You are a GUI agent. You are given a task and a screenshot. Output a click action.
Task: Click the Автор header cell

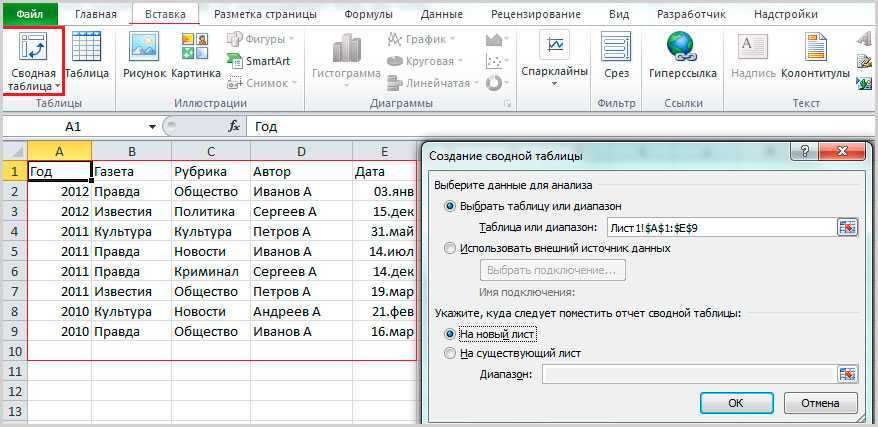(x=301, y=172)
